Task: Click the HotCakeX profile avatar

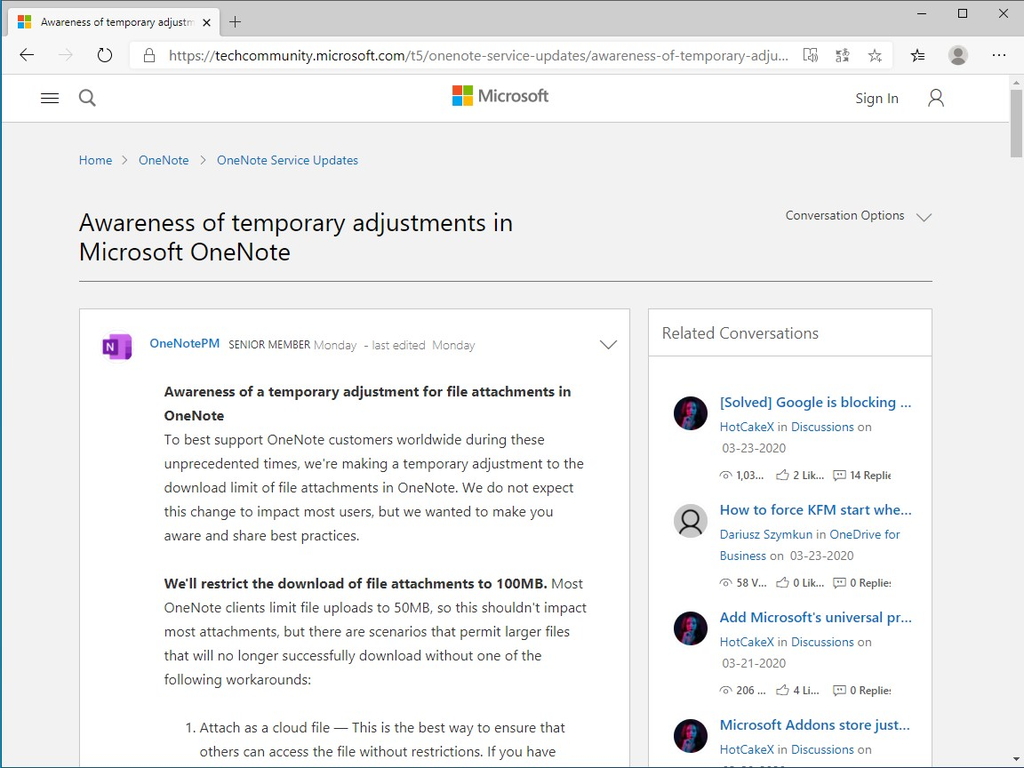Action: [690, 413]
